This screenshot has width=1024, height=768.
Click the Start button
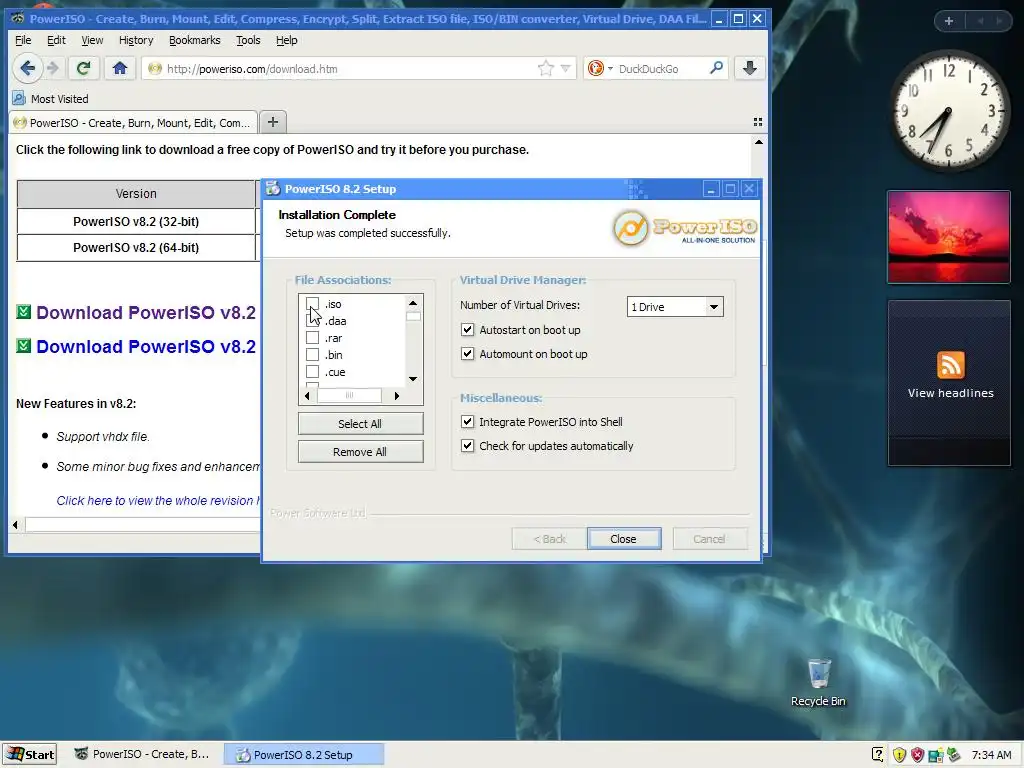[x=30, y=754]
